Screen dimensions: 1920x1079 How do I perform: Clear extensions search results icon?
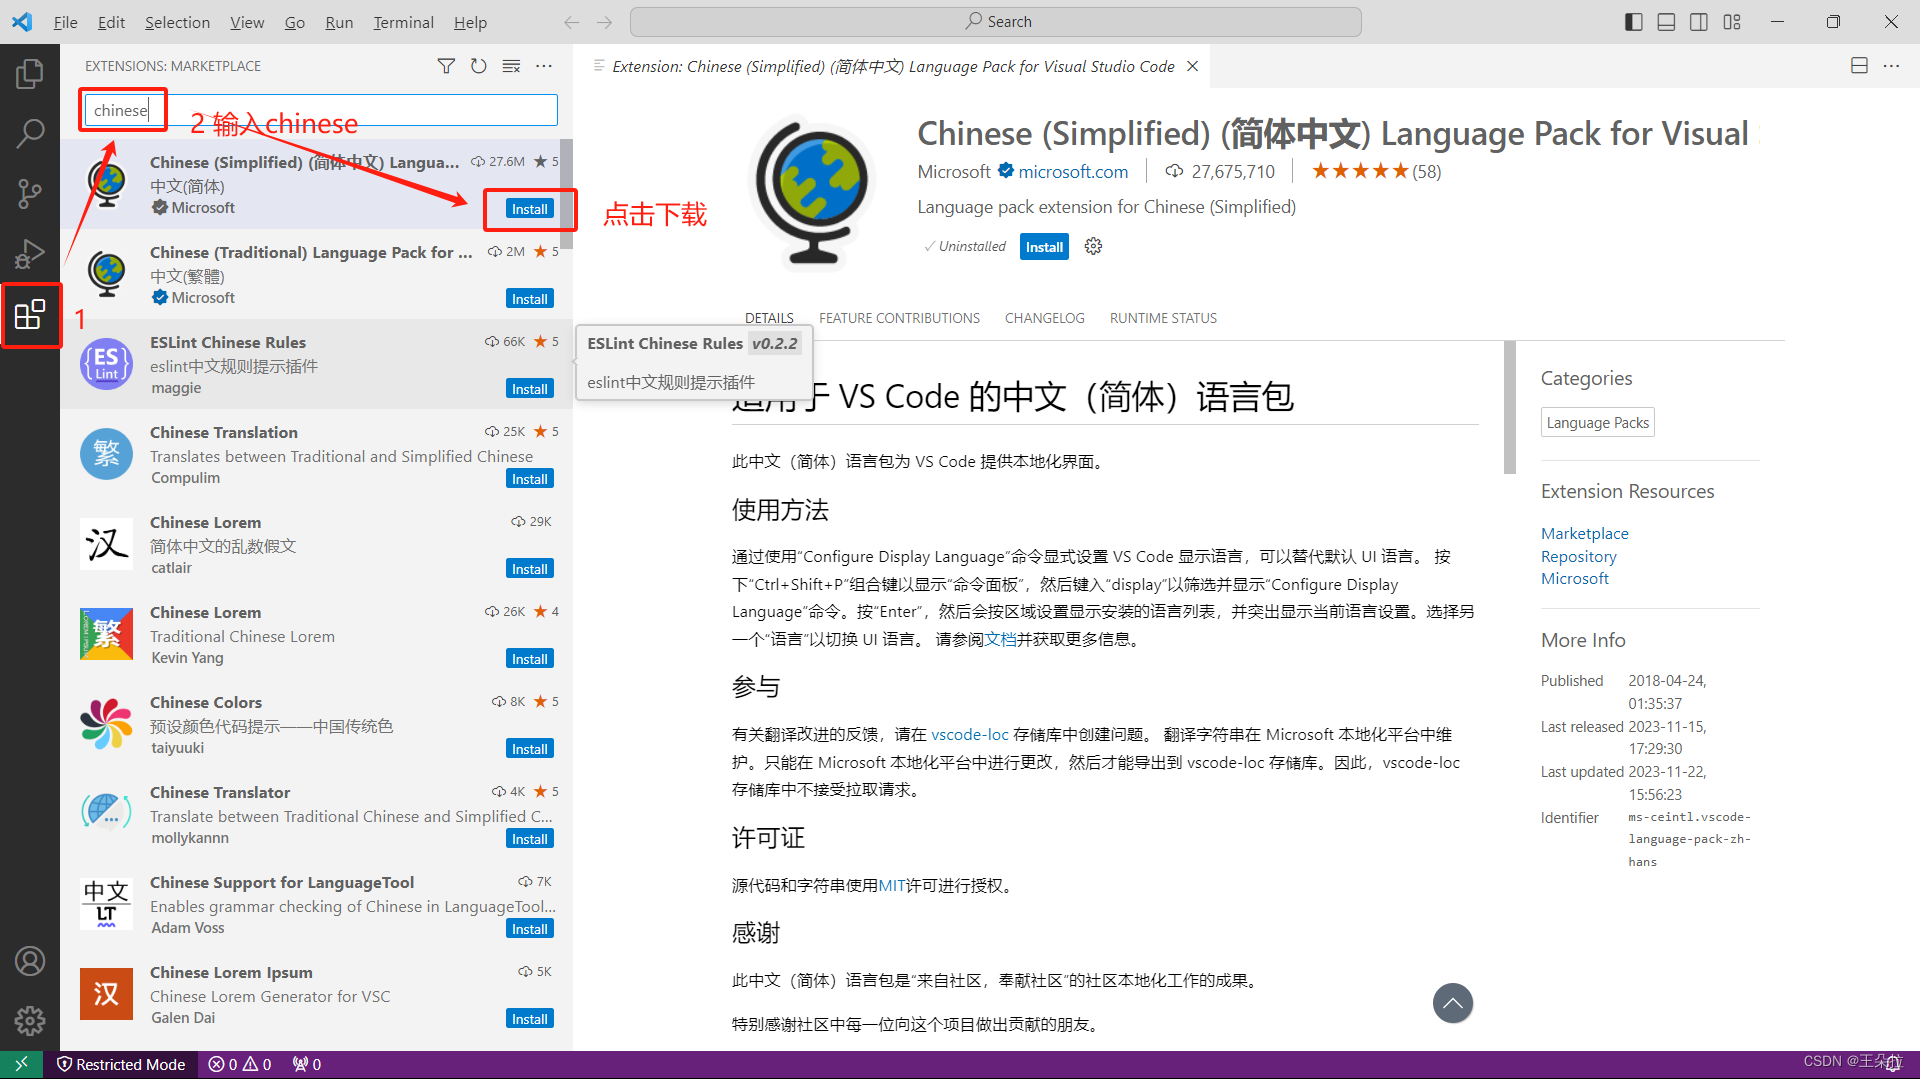click(x=511, y=66)
